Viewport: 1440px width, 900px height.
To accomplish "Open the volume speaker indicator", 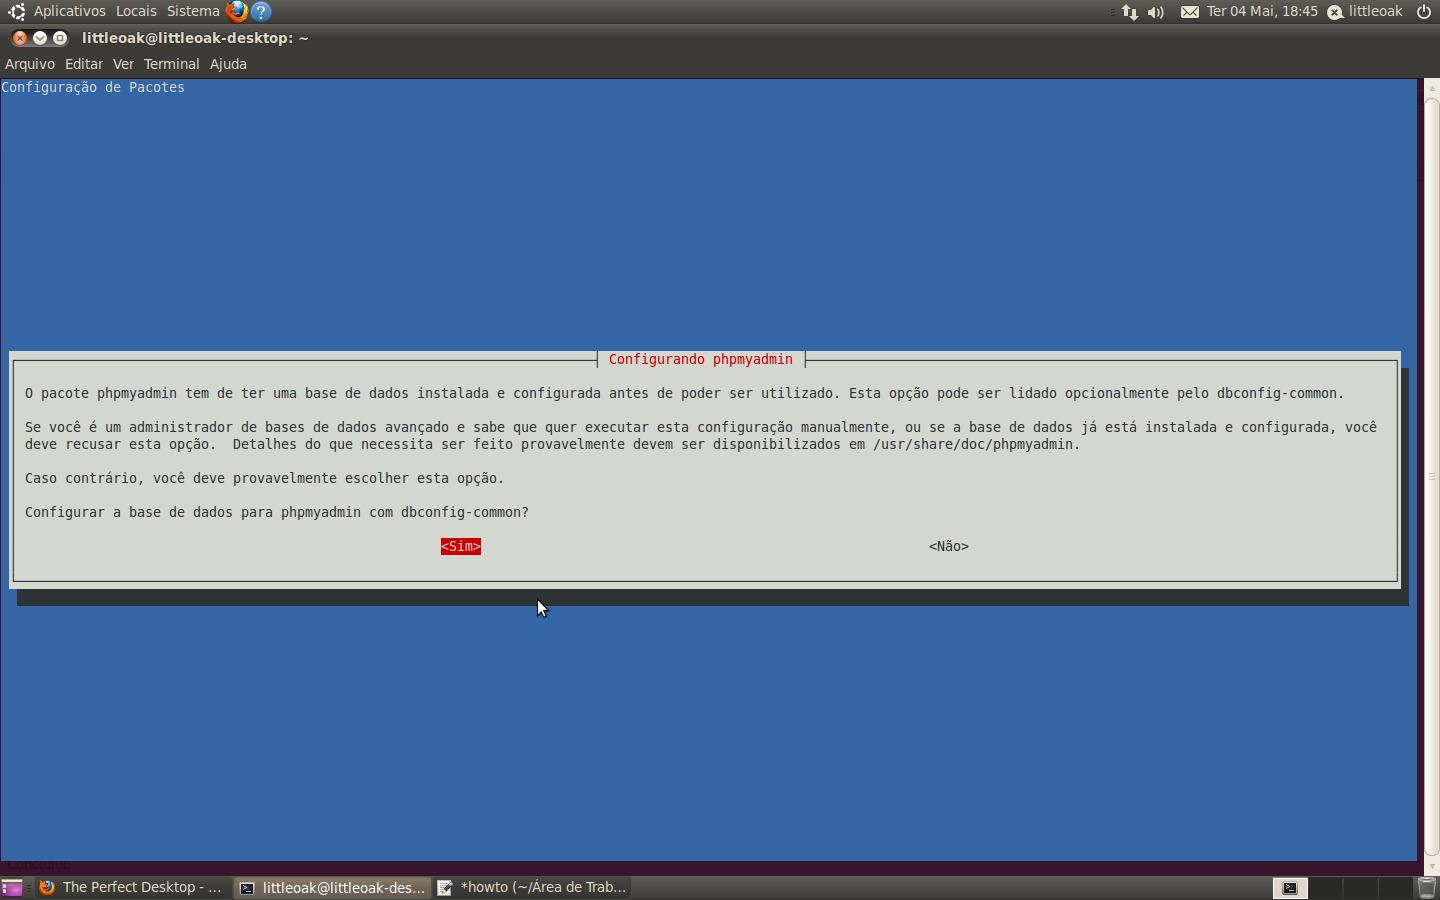I will pos(1156,12).
